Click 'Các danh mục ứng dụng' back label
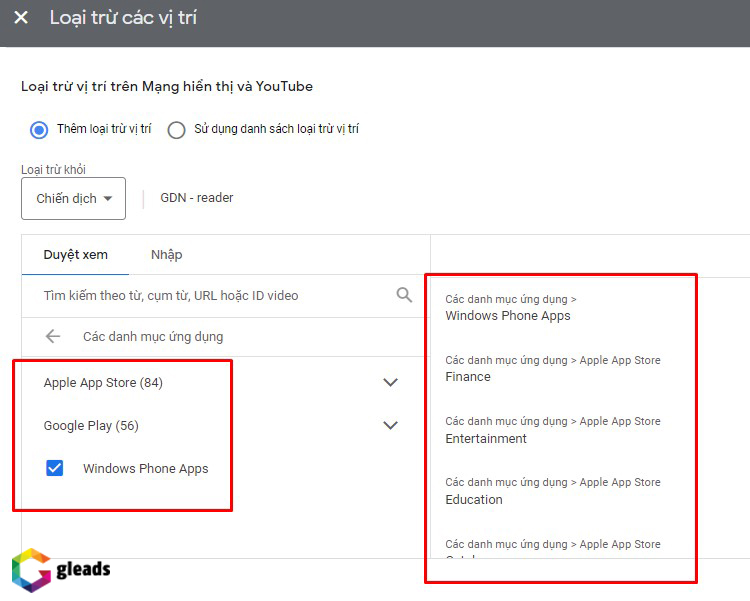 (153, 337)
